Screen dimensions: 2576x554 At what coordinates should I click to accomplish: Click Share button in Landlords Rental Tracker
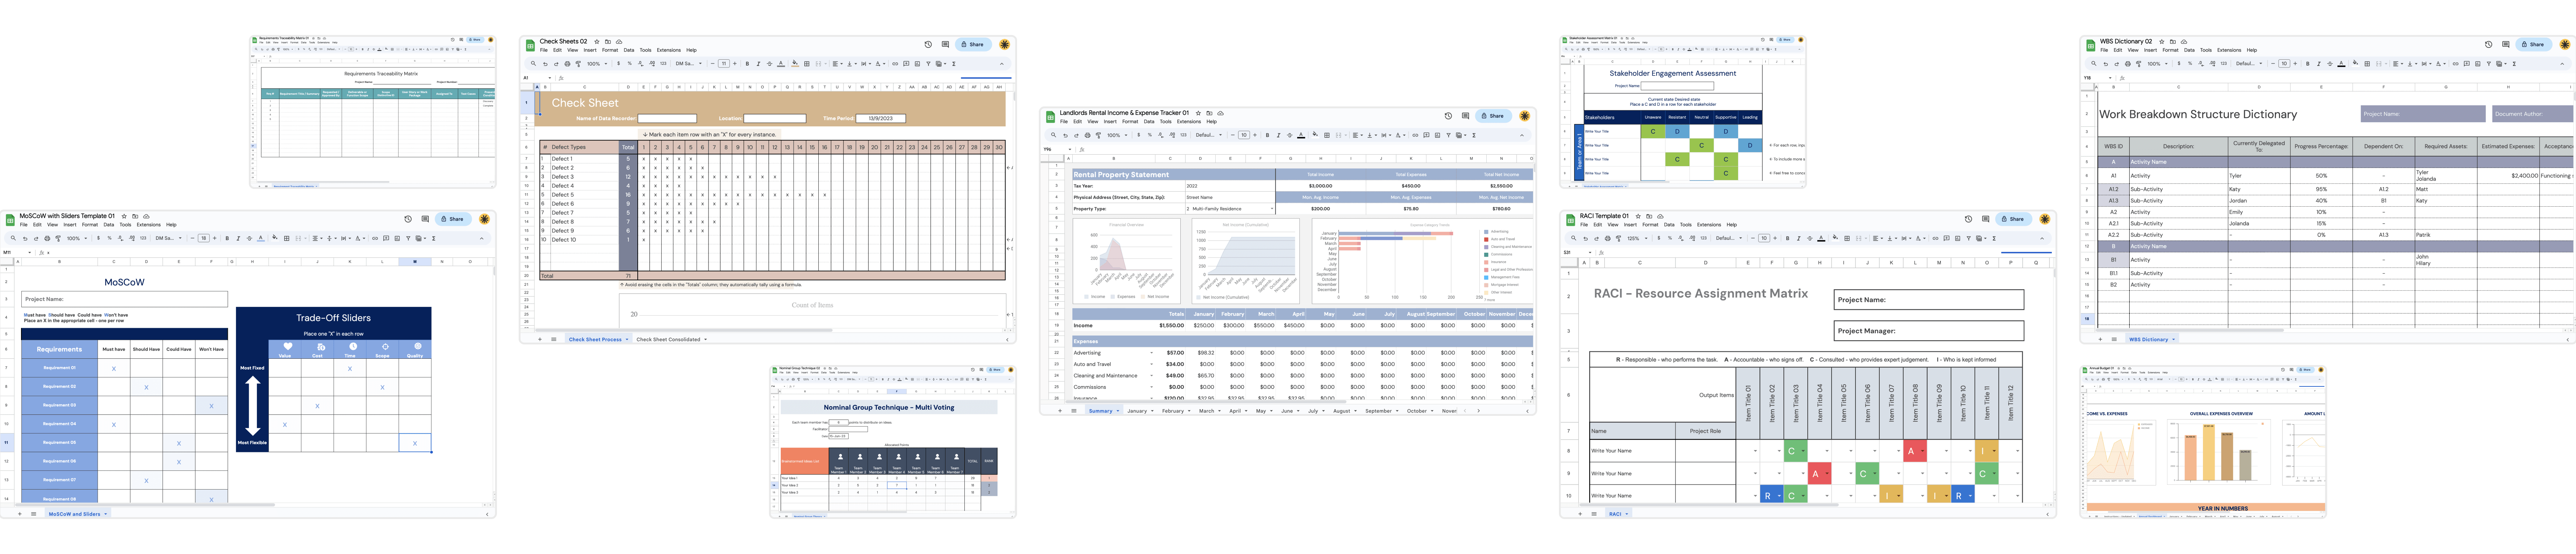point(1494,116)
